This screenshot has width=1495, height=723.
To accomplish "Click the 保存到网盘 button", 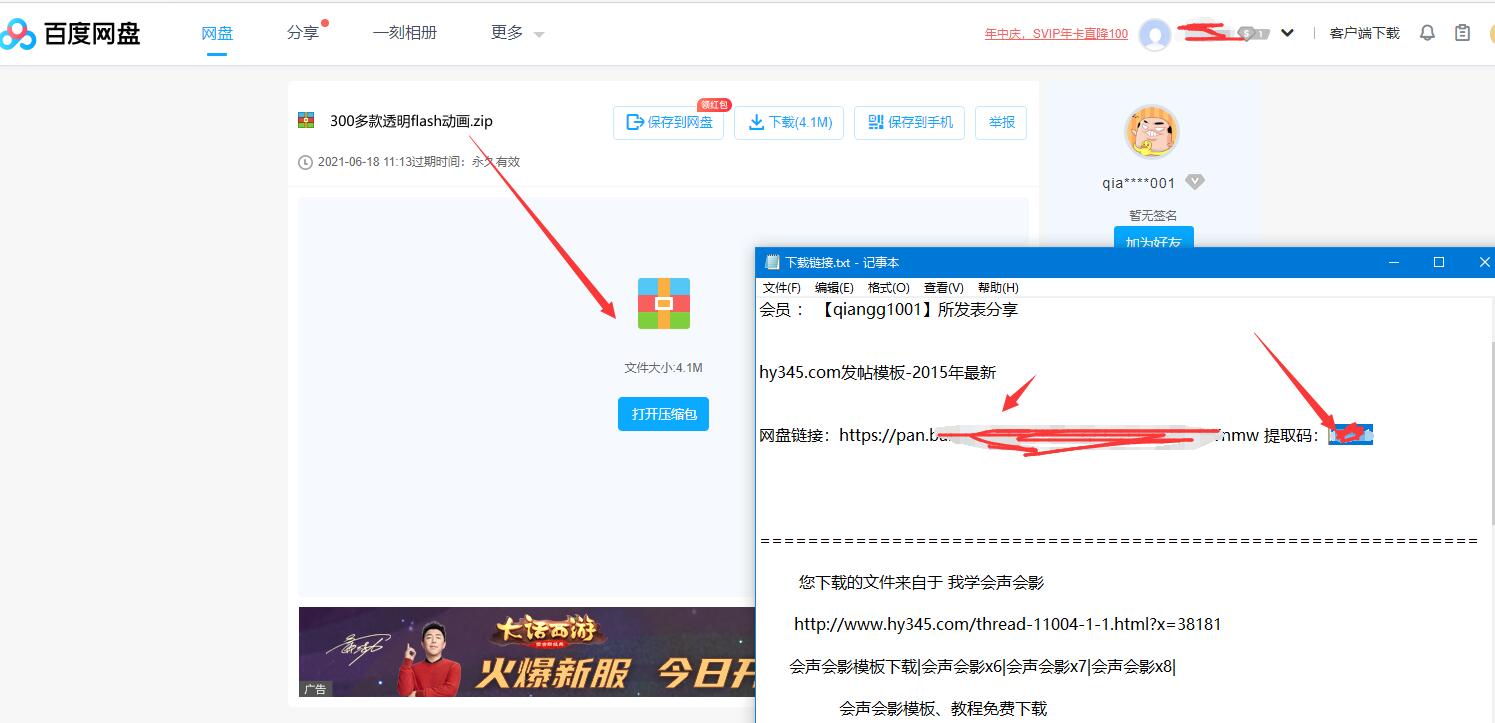I will pos(668,122).
